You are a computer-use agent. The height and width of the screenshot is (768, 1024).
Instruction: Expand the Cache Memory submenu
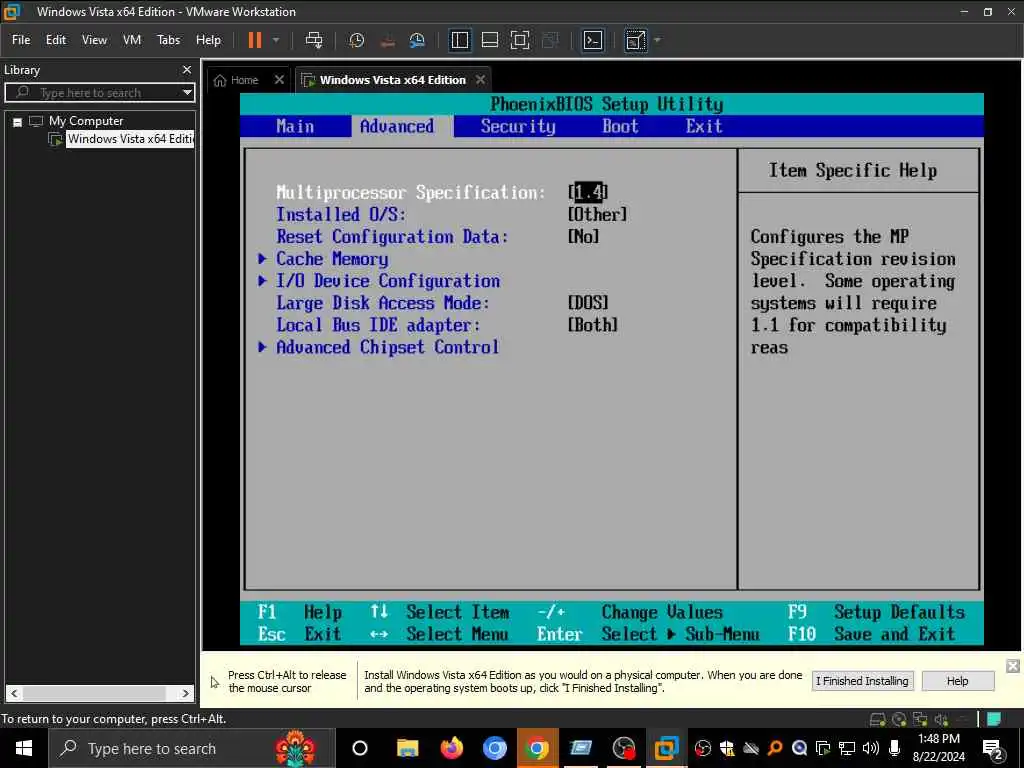pos(332,259)
